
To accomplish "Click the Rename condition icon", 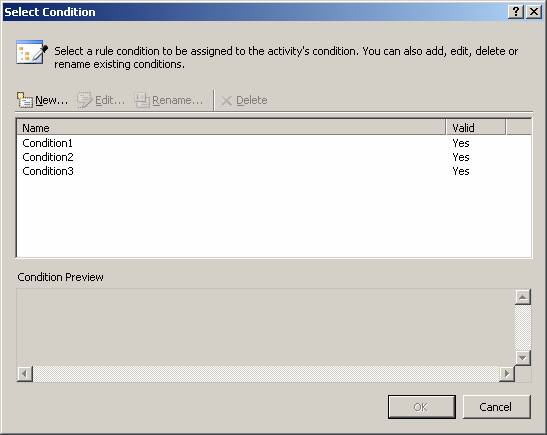I will click(142, 100).
